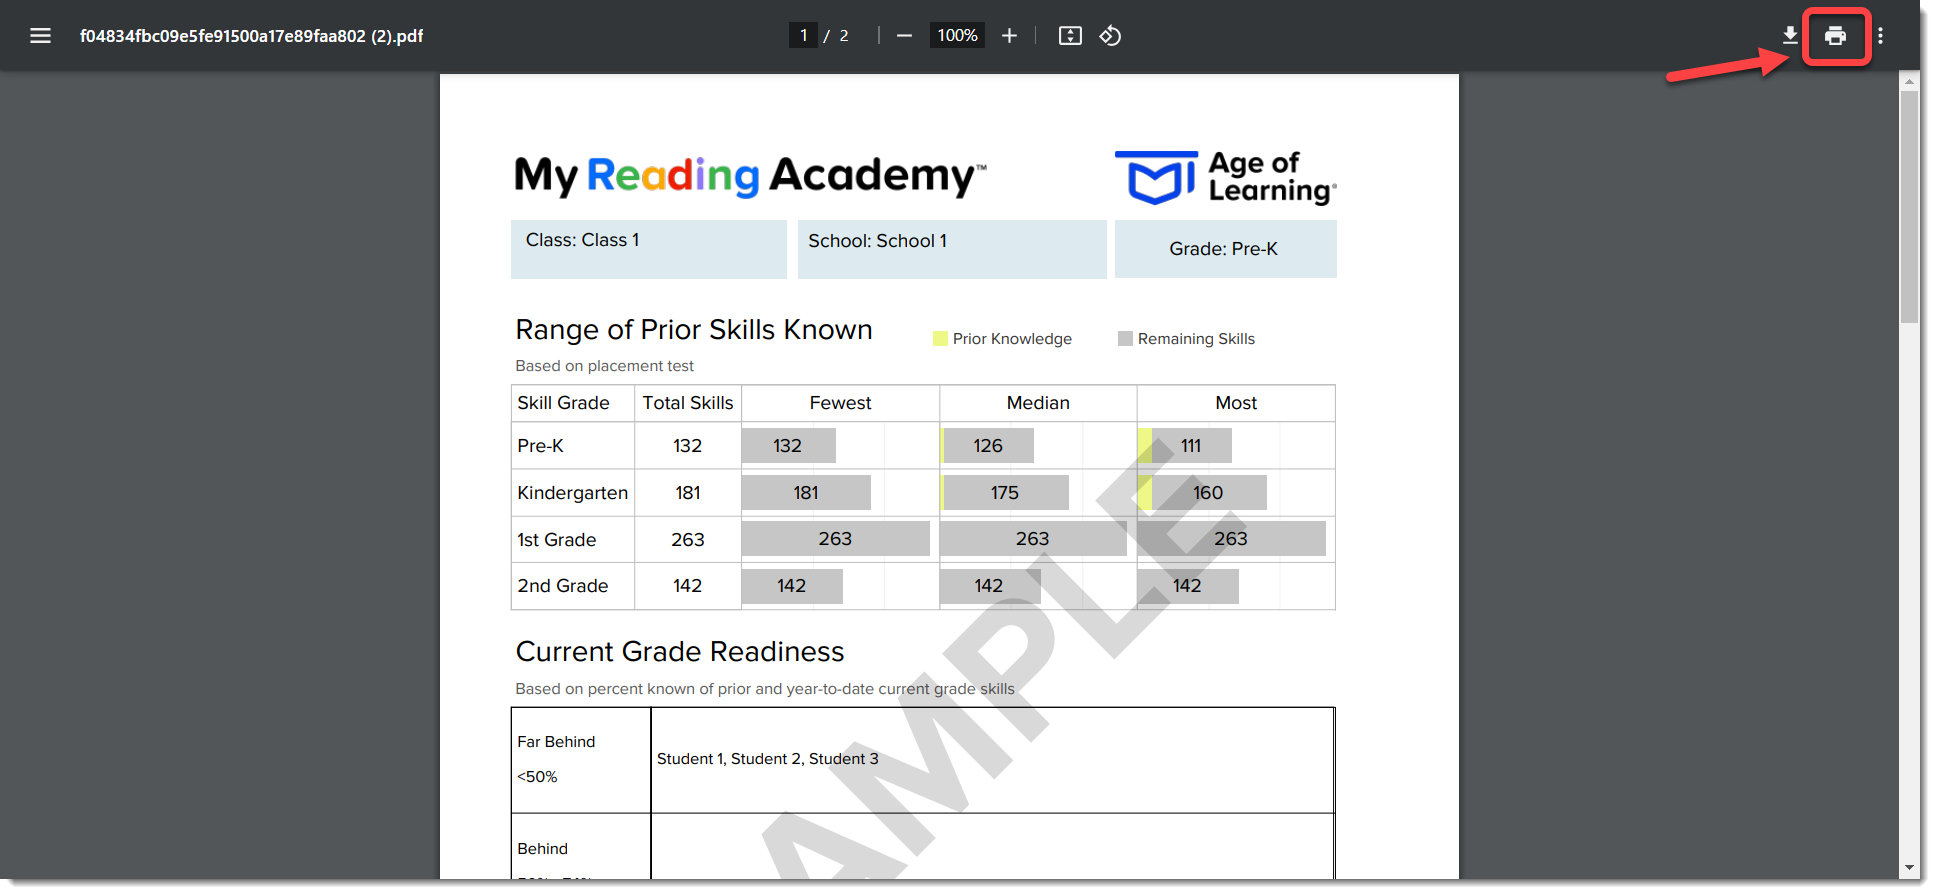Click 'Student 1, Student 2, Student 3' text
Screen dimensions: 1935x894
coord(768,759)
